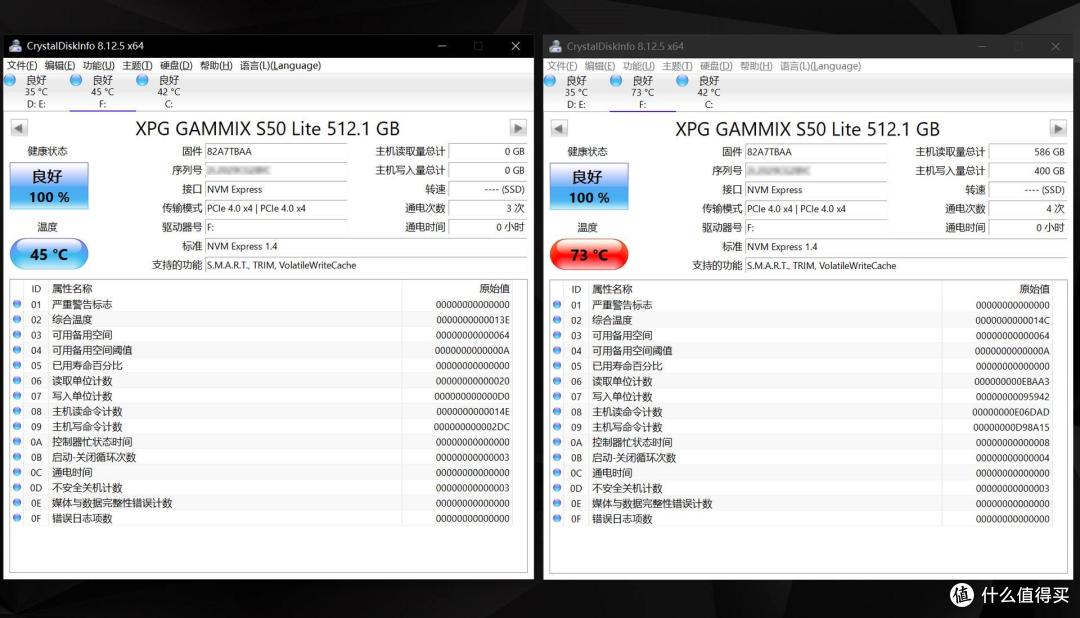Click 良好 100 % health status in right window

[x=589, y=187]
